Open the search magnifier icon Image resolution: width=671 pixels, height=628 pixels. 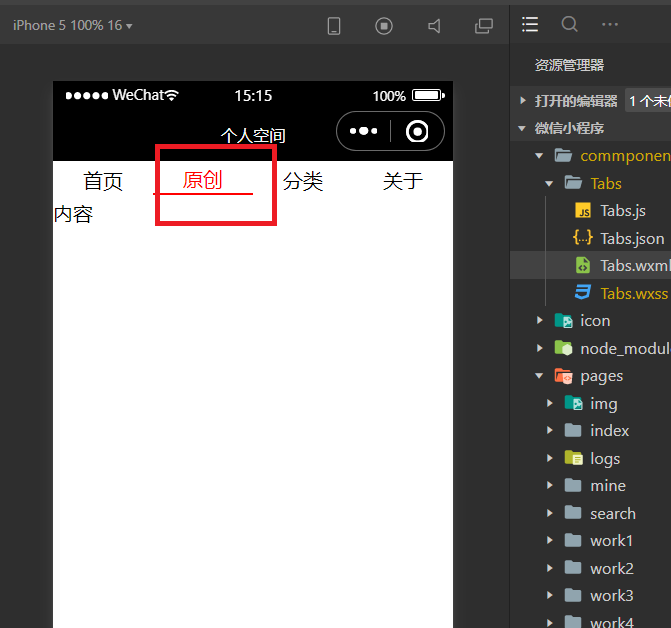click(x=570, y=24)
